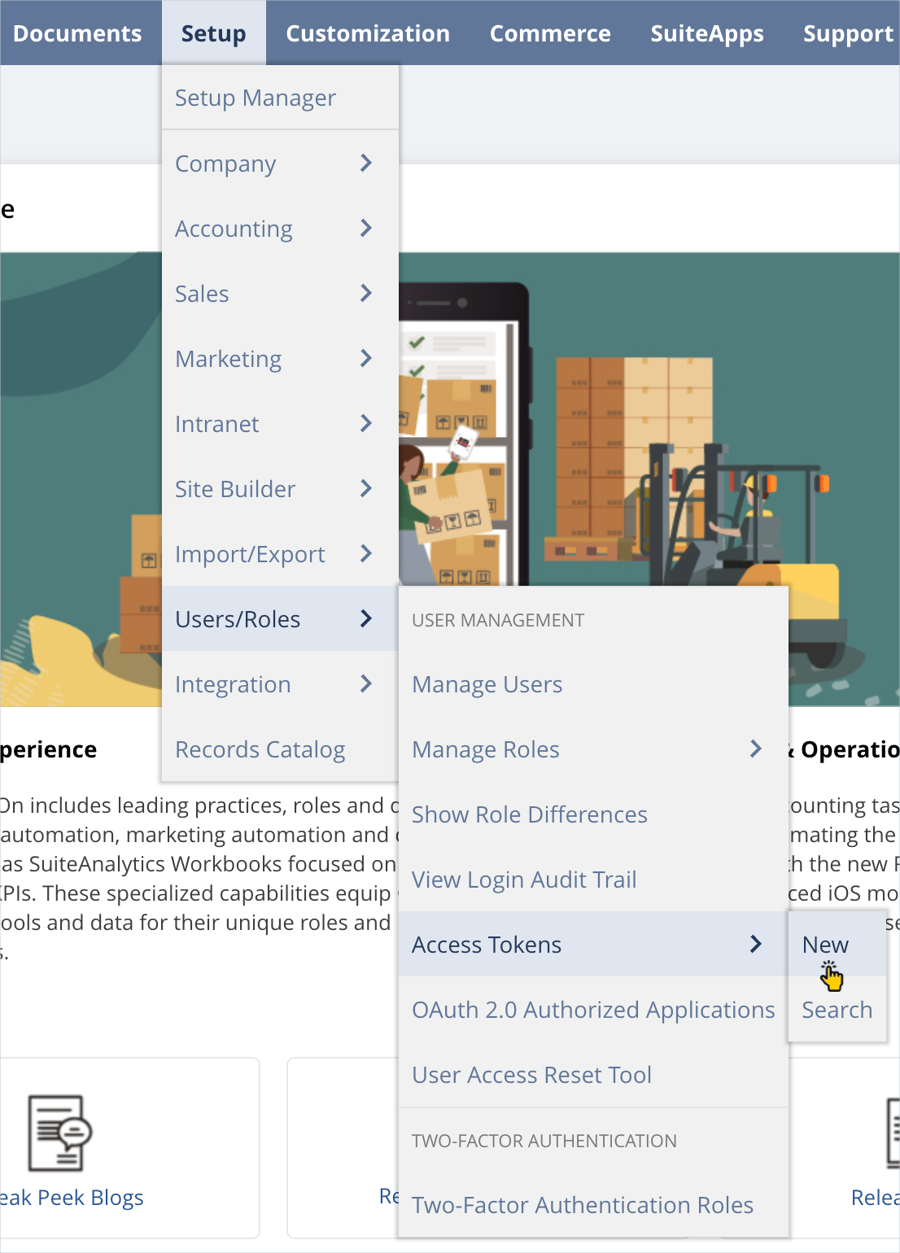Select User Access Reset Tool
This screenshot has height=1253, width=900.
click(531, 1075)
